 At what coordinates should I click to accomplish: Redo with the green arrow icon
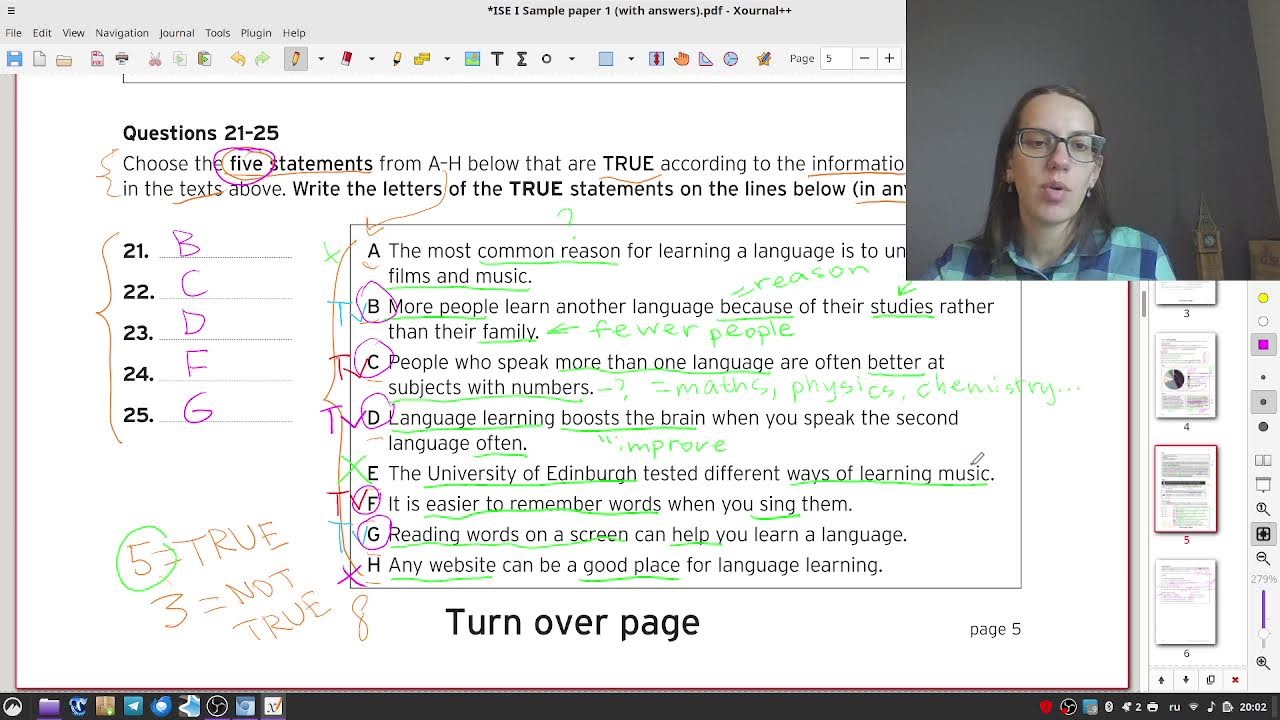tap(262, 59)
